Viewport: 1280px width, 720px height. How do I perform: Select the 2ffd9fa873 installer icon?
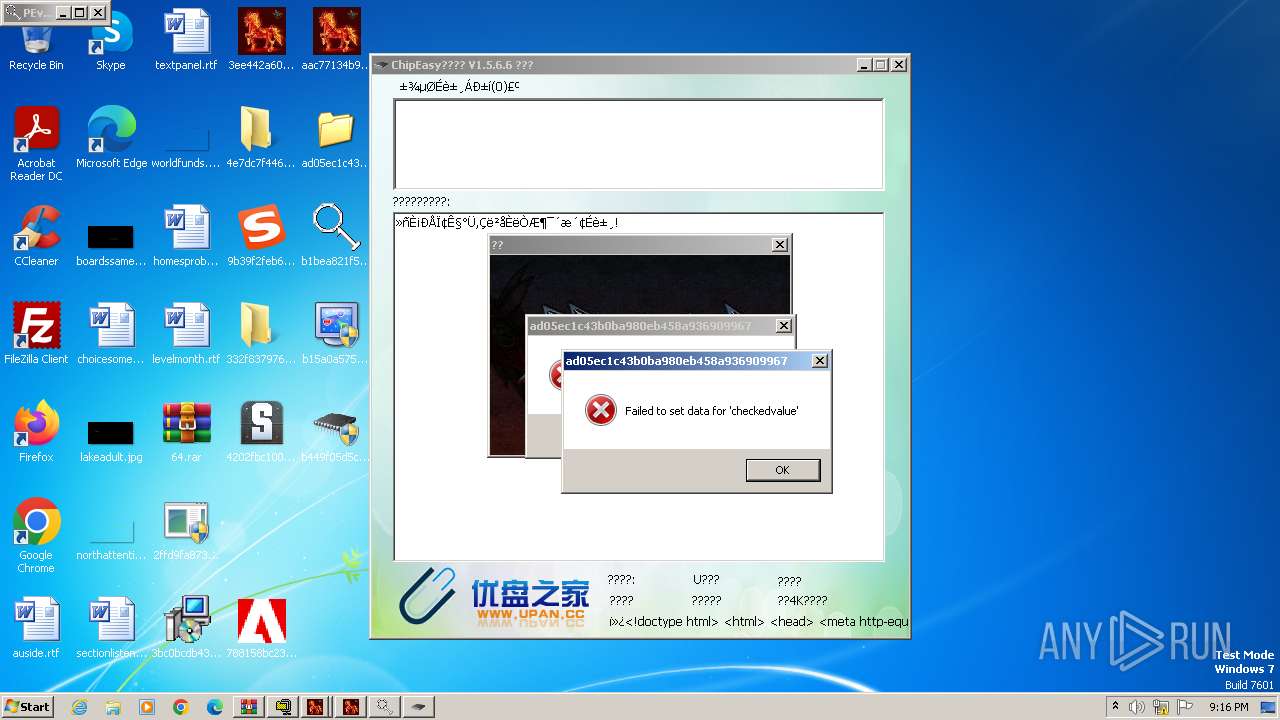(x=186, y=530)
